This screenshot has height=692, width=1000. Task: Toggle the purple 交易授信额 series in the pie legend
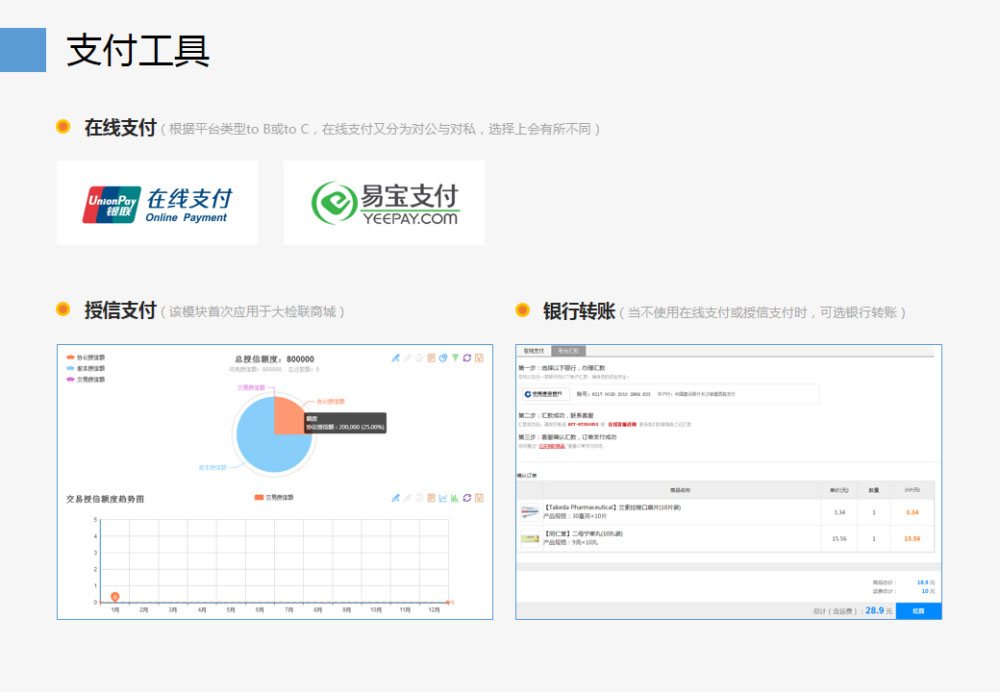(x=85, y=379)
